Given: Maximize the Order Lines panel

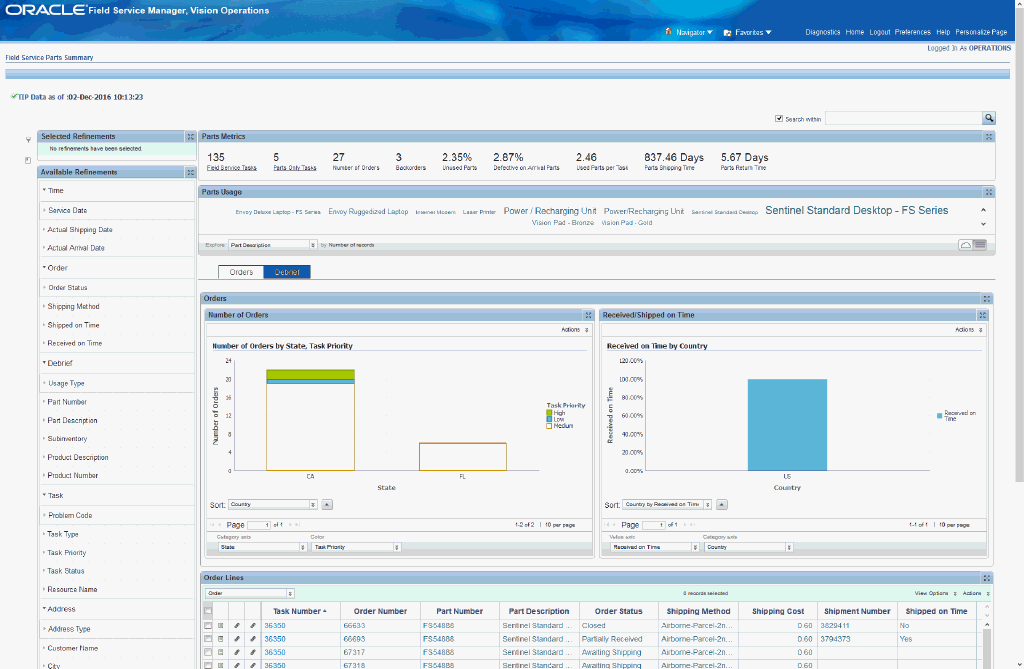Looking at the screenshot, I should click(987, 578).
